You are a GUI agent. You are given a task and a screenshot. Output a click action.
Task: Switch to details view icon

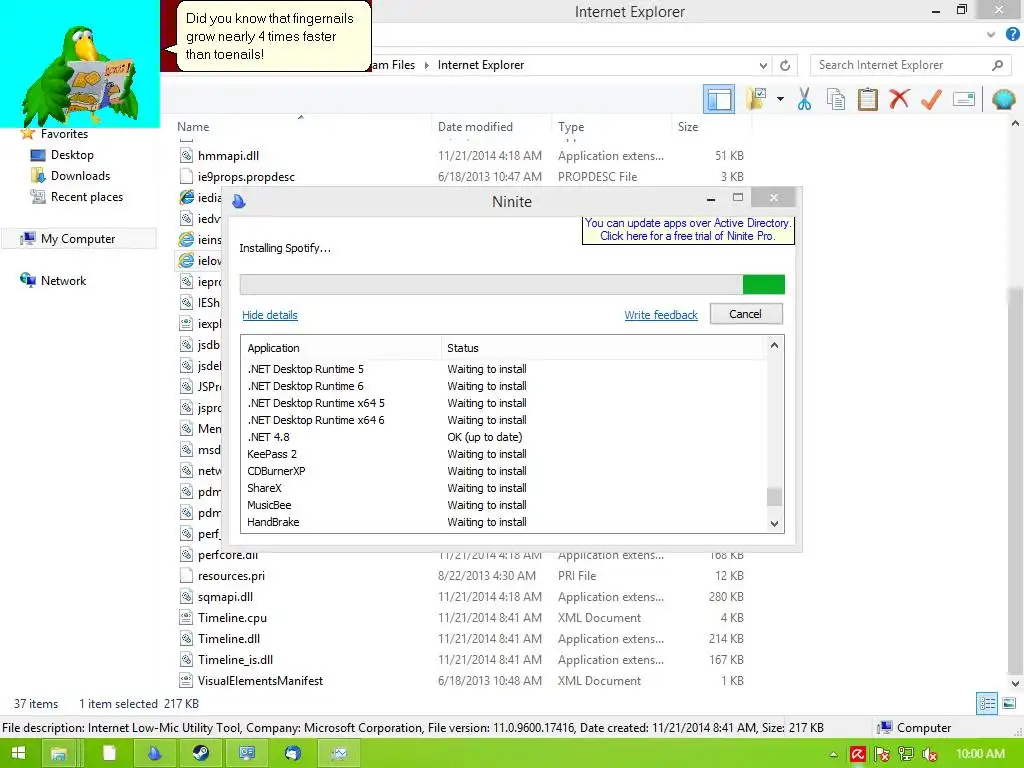[987, 703]
